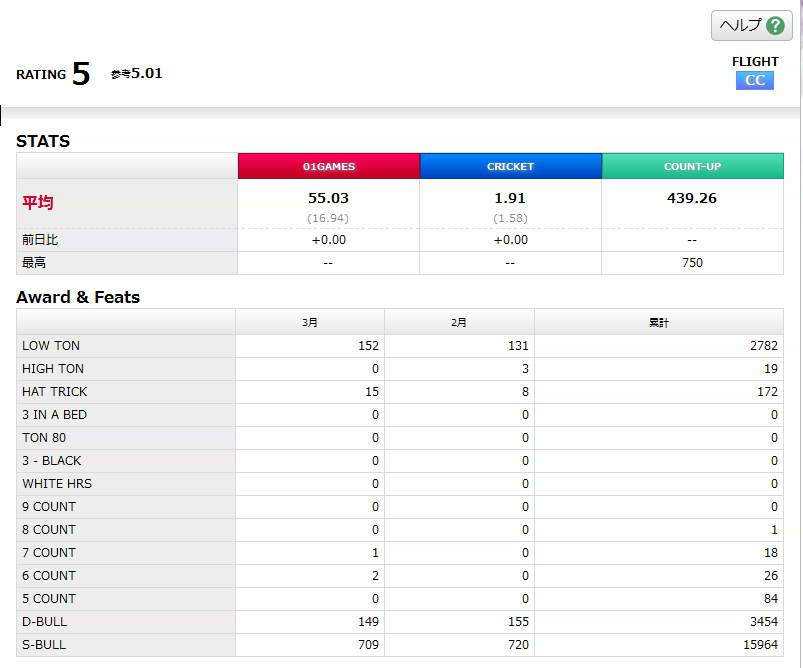The image size is (803, 668).
Task: Select the 01GAMES column header
Action: (329, 166)
